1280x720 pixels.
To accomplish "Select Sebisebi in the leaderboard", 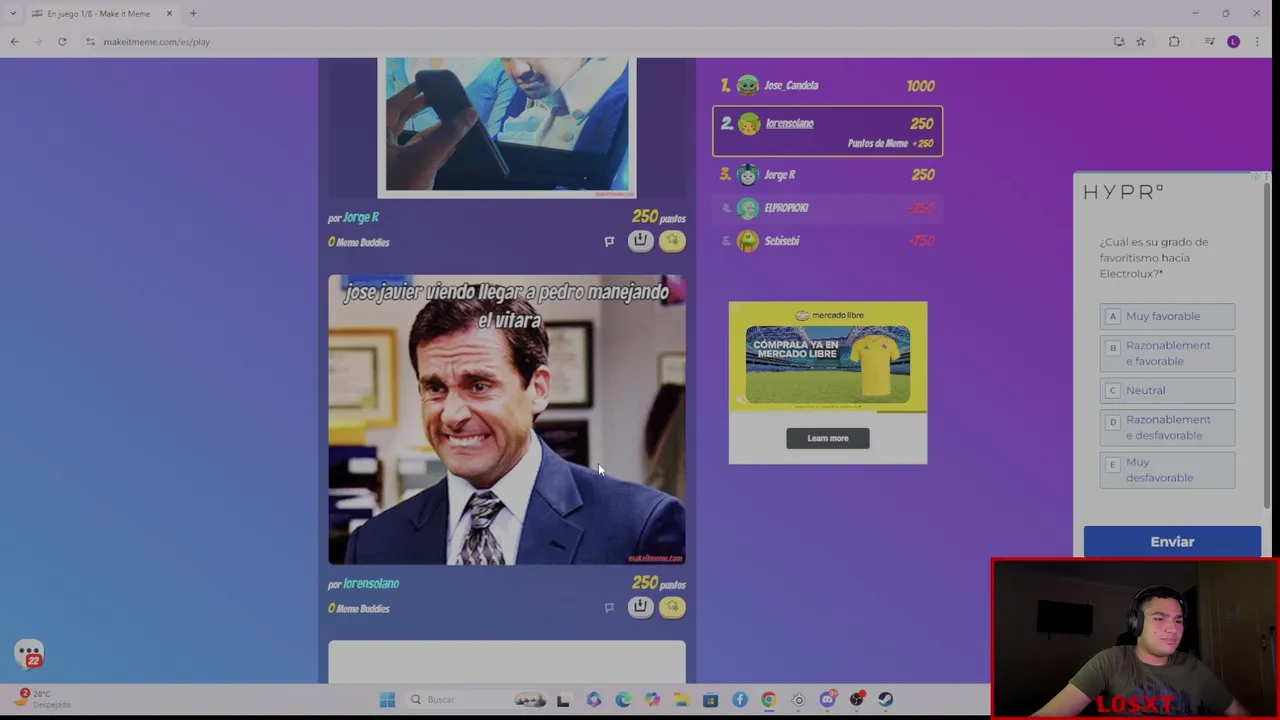I will (x=828, y=241).
